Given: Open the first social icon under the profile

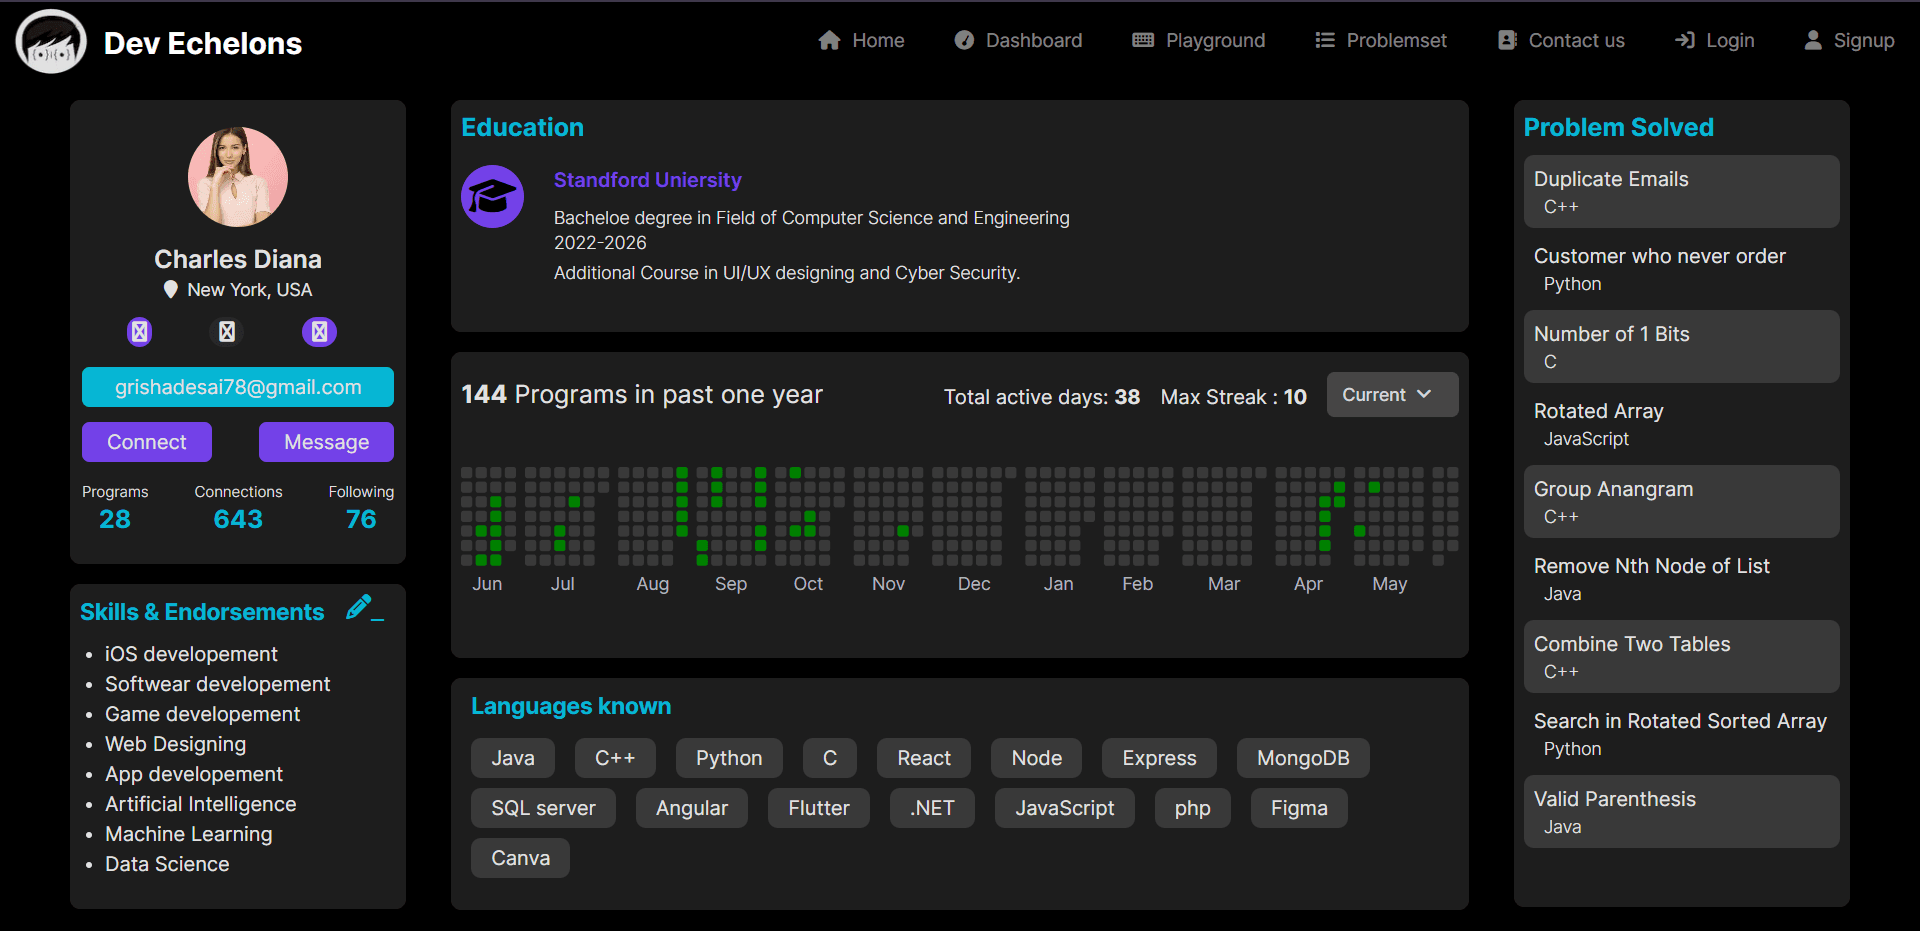Looking at the screenshot, I should [140, 331].
